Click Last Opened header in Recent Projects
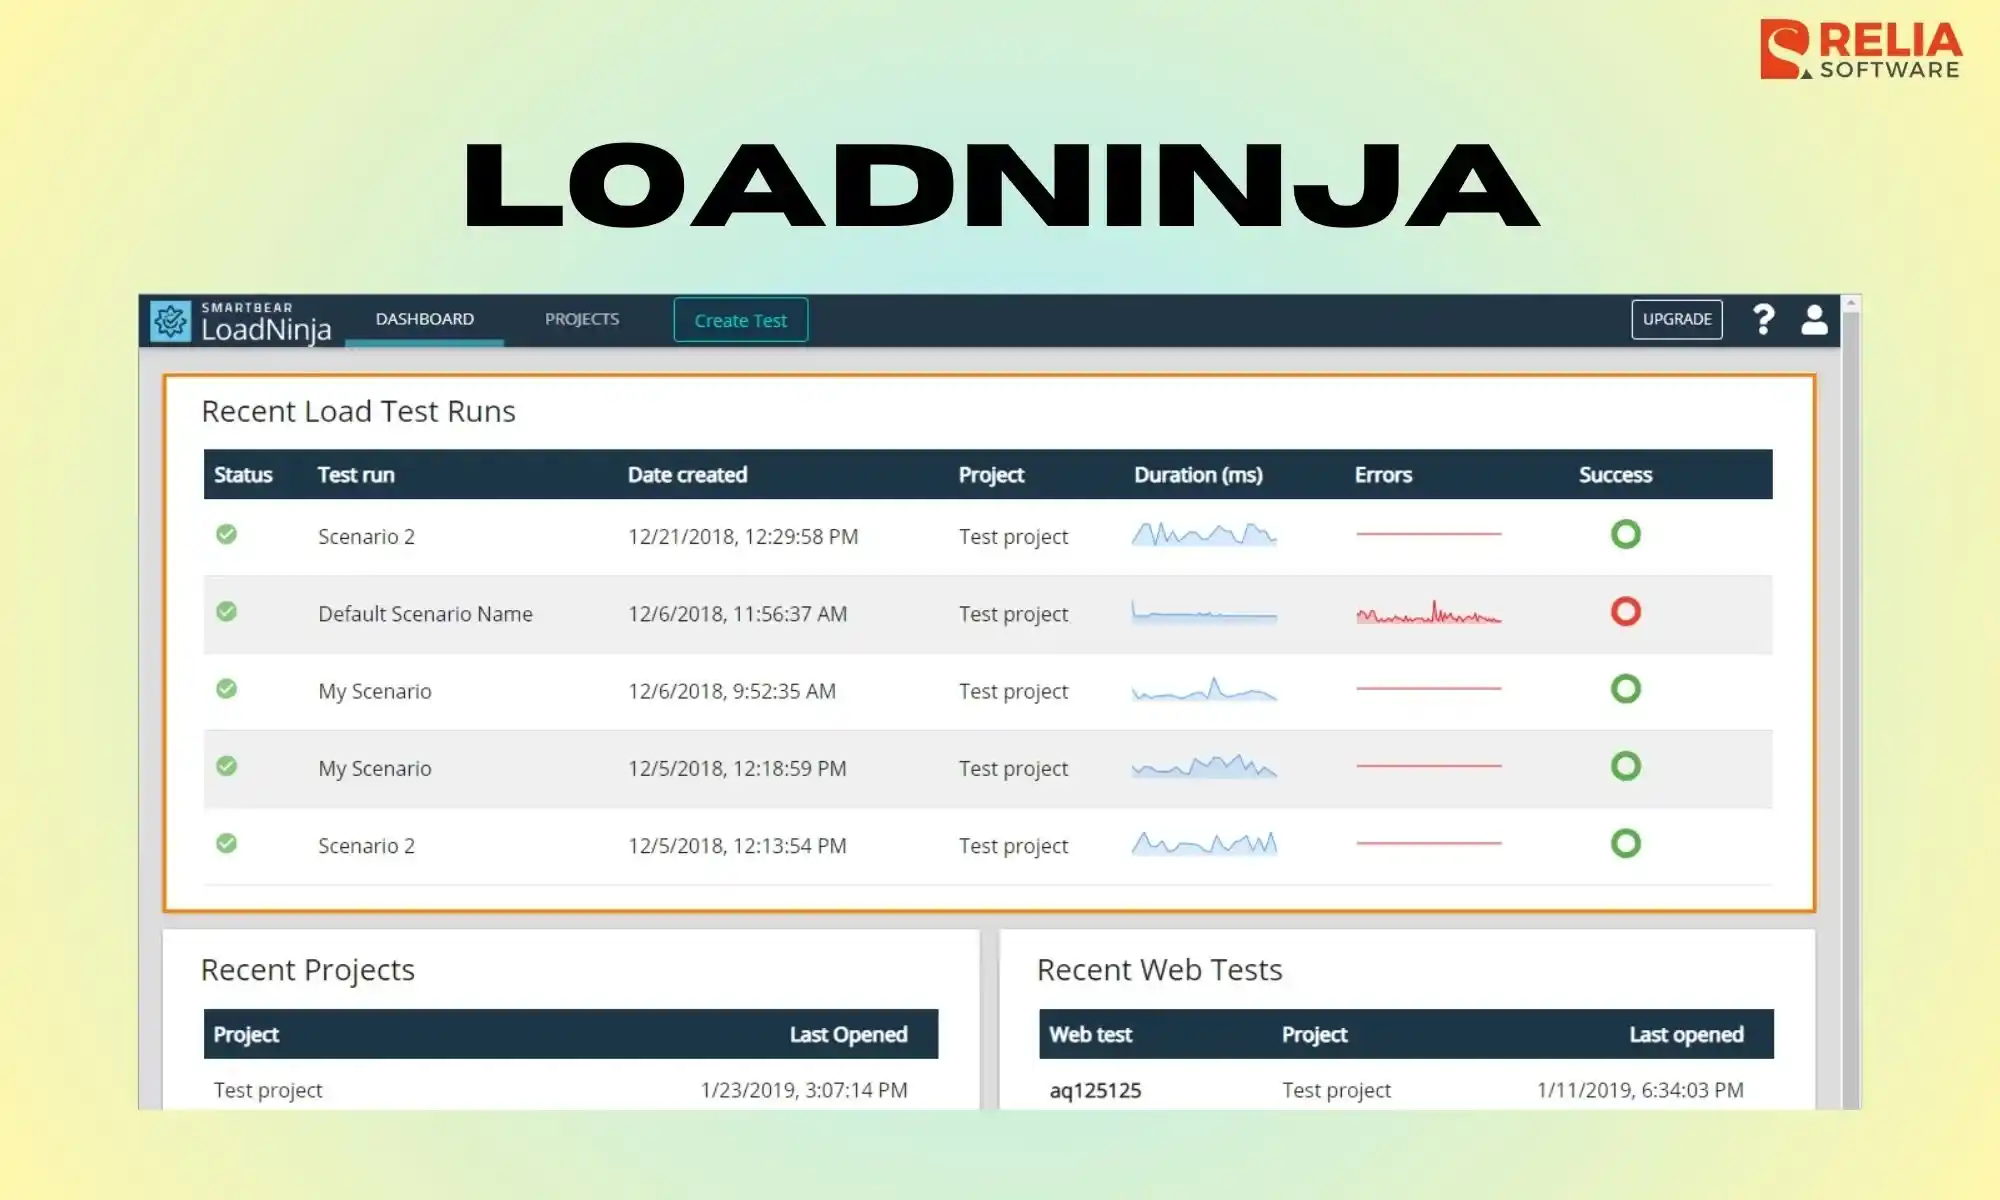Screen dimensions: 2000x1200 848,1035
